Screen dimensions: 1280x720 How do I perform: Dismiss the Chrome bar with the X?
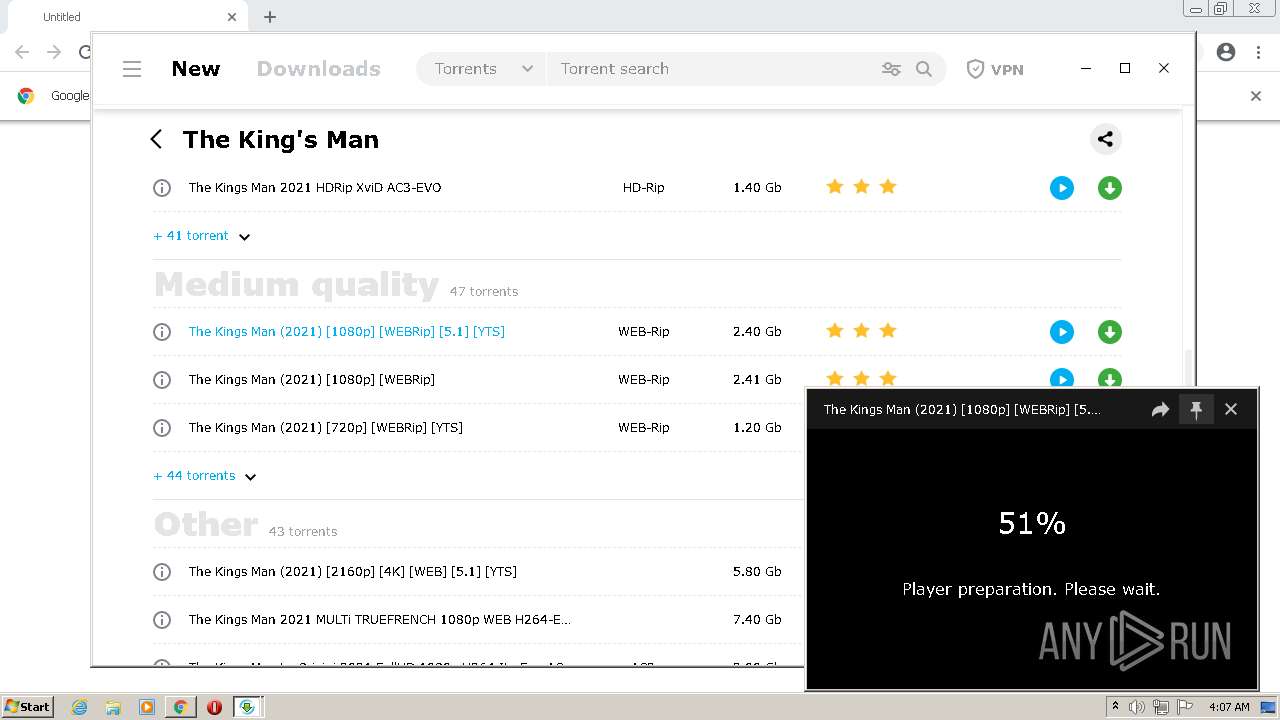[1256, 96]
